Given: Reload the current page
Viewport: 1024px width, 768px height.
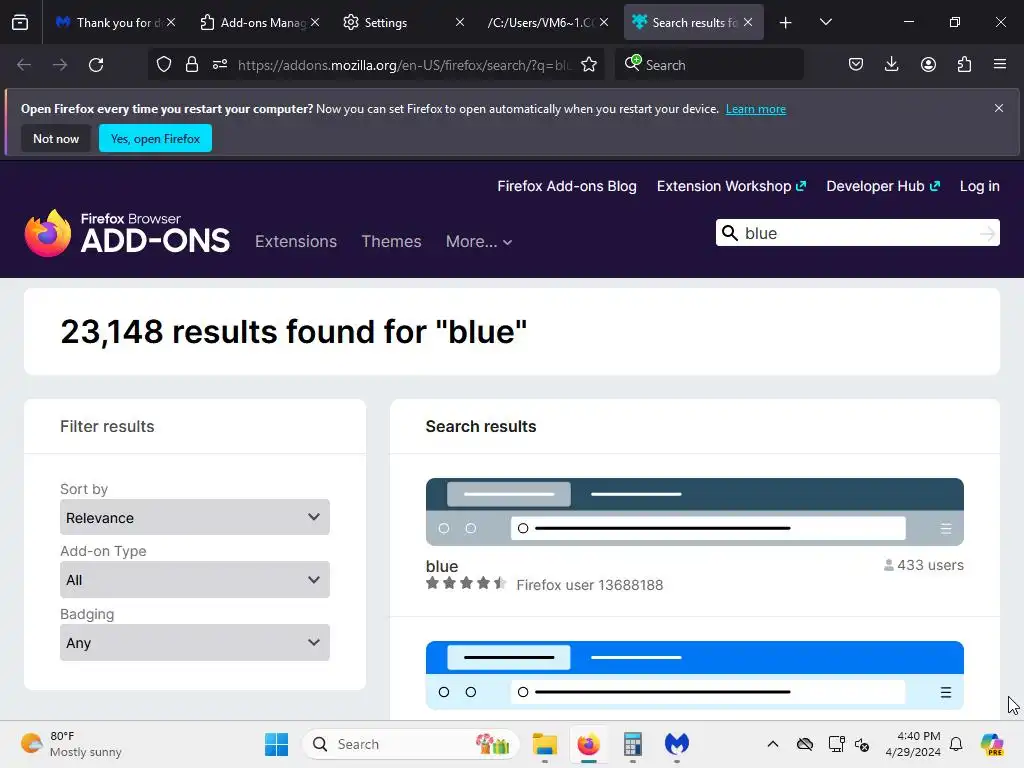Looking at the screenshot, I should point(96,65).
